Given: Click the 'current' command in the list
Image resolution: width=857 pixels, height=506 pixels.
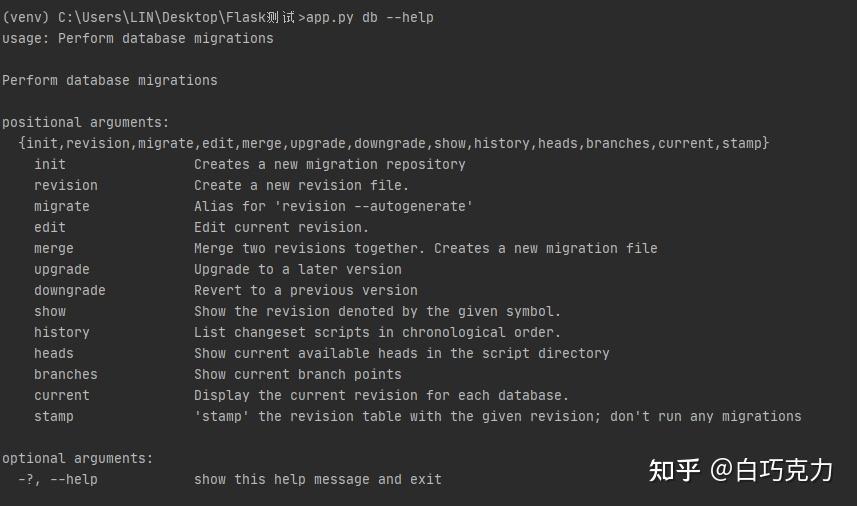Looking at the screenshot, I should click(x=62, y=395).
